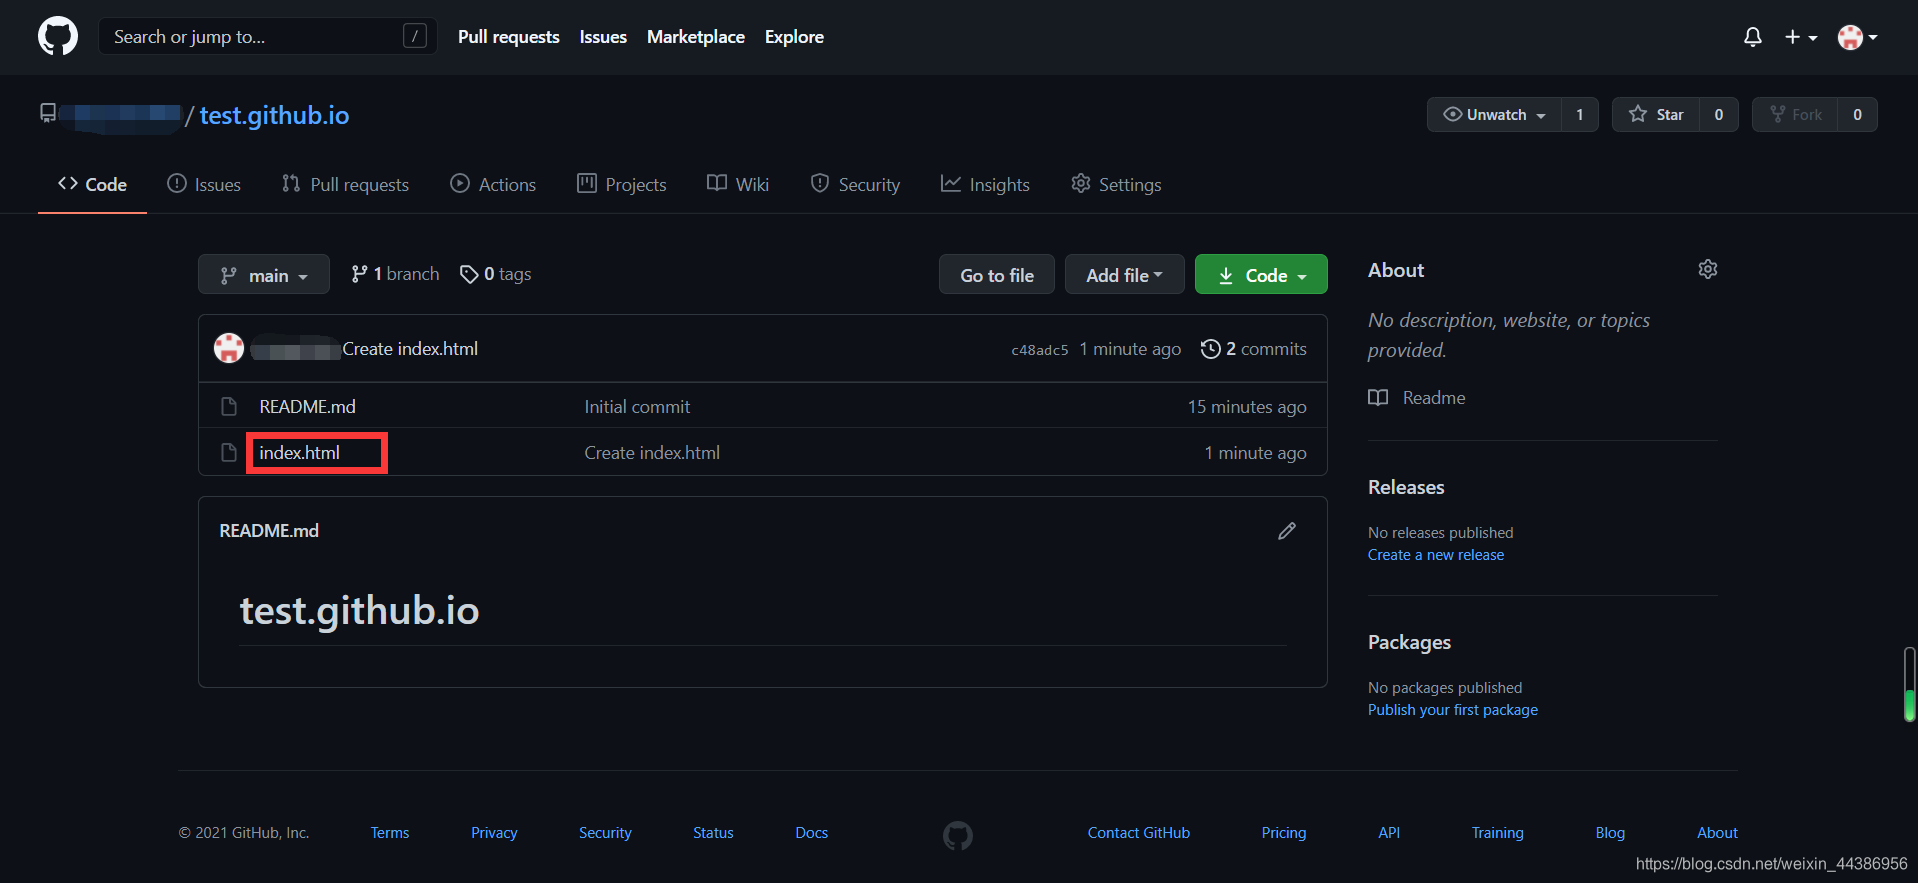Select the Code tab

92,184
